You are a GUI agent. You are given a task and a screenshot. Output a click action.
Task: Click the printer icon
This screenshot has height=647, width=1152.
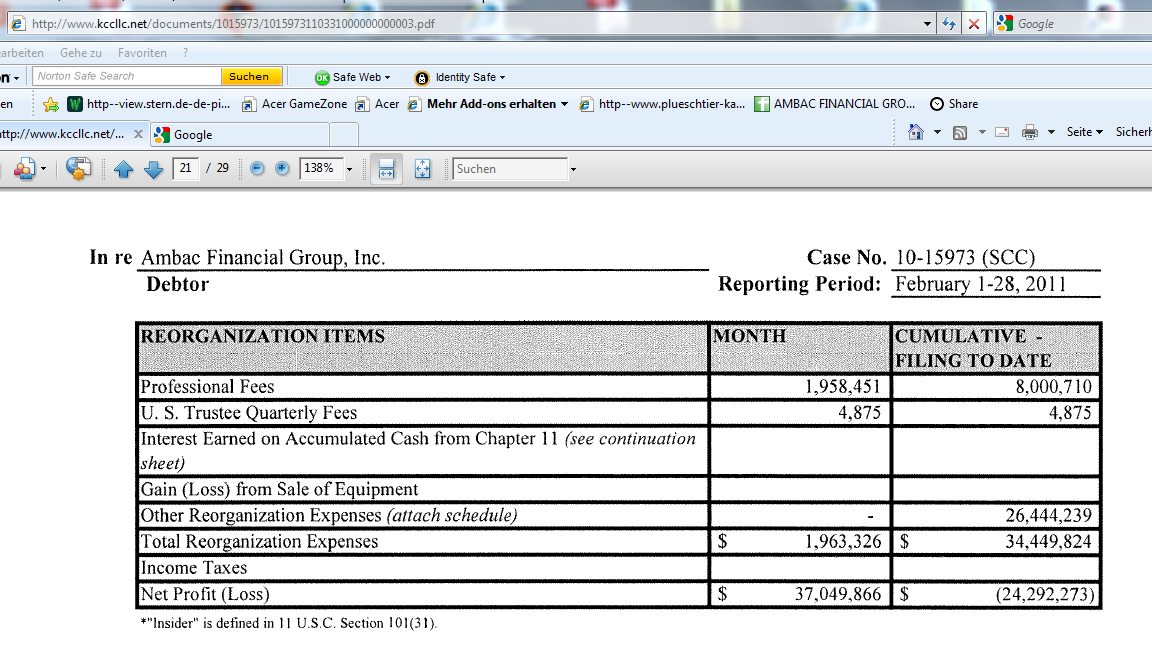(1030, 132)
